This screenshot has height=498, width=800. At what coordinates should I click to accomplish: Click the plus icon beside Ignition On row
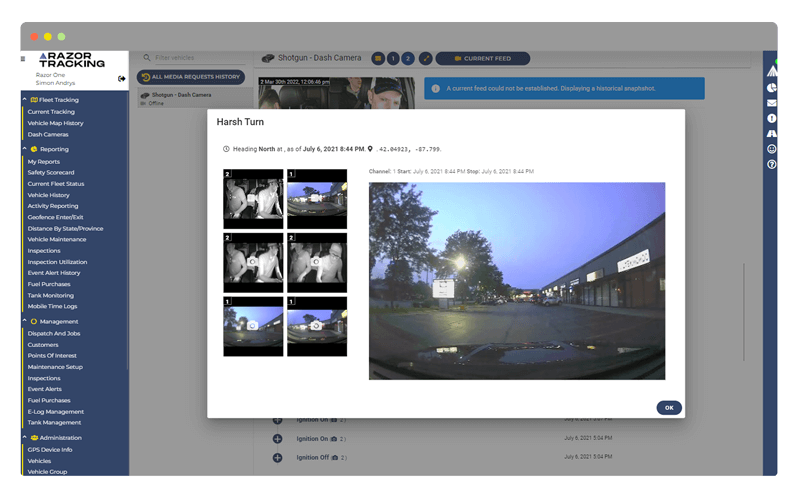[x=278, y=439]
